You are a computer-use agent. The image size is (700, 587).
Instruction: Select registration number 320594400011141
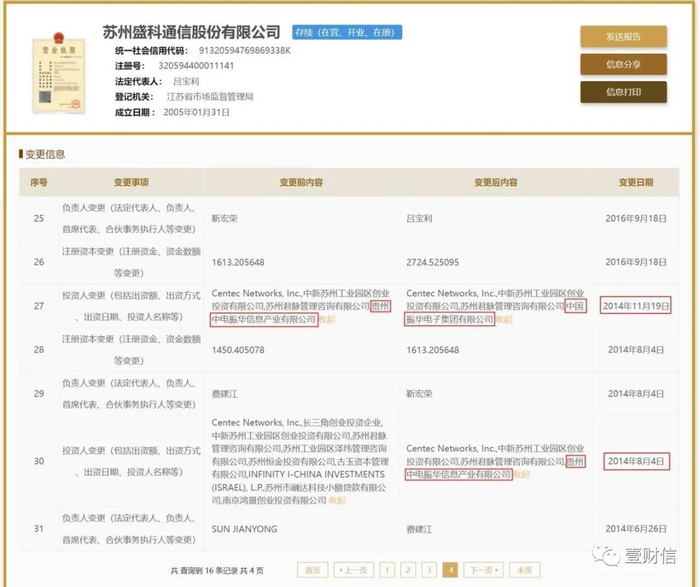coord(196,66)
